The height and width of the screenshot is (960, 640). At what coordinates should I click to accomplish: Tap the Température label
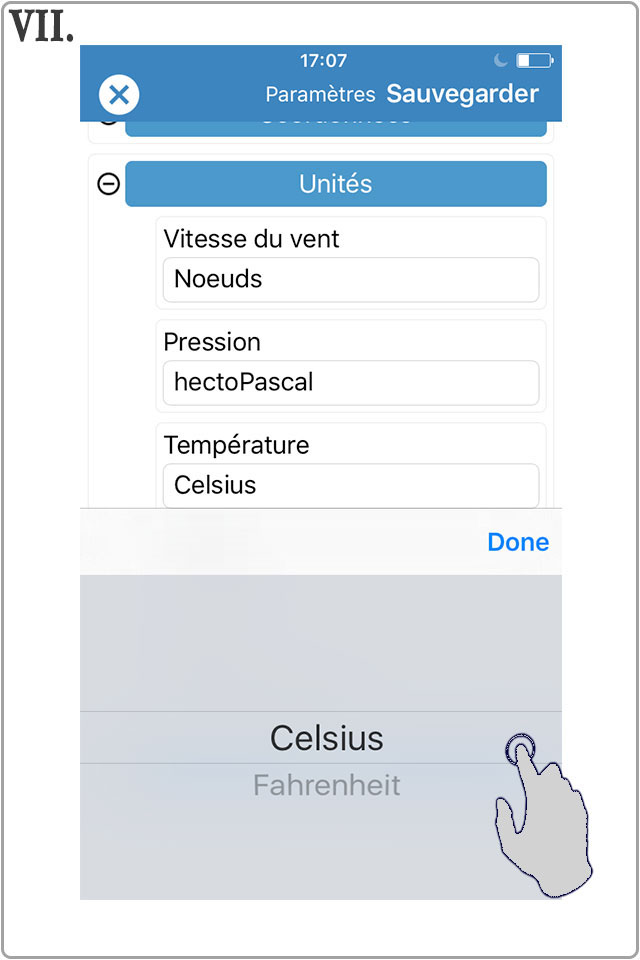tap(236, 444)
